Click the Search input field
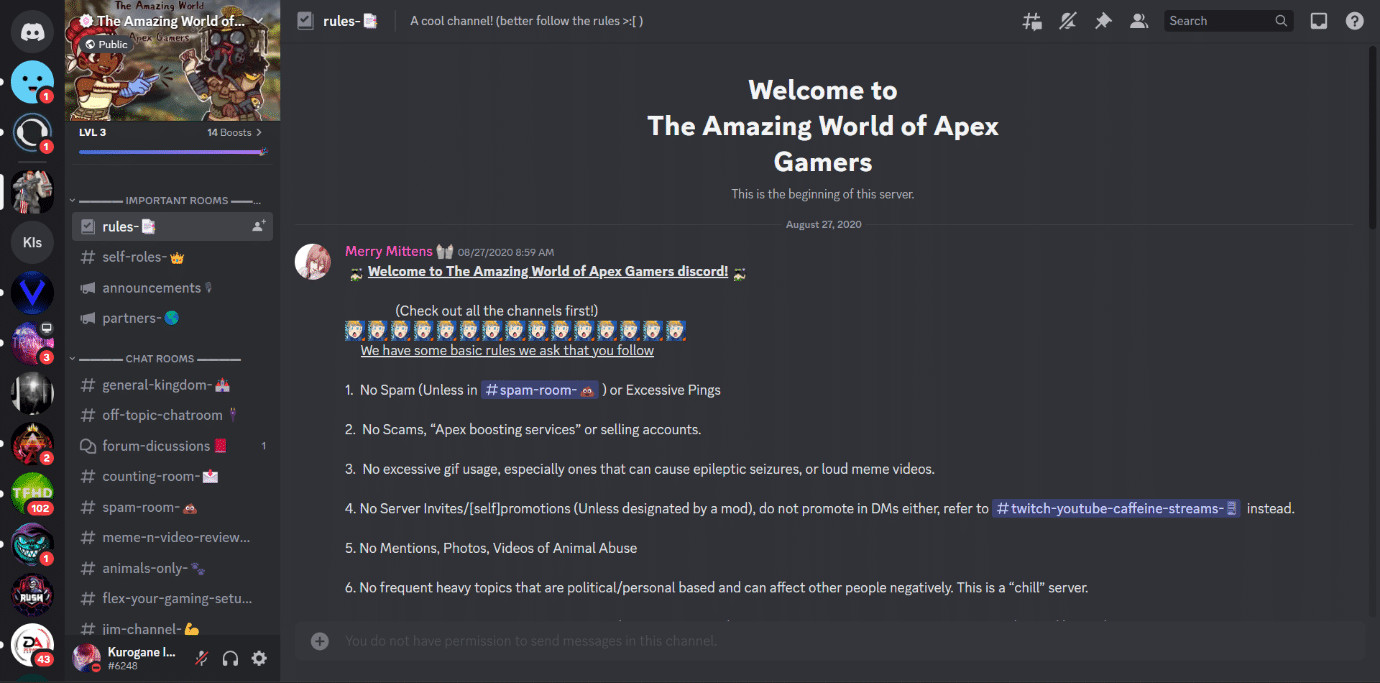 pos(1222,20)
